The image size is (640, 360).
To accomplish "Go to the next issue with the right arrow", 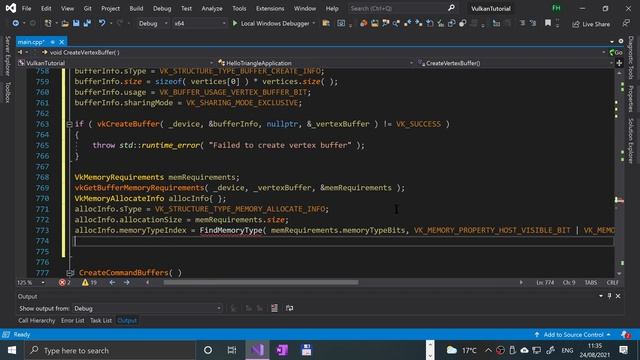I will tap(127, 282).
